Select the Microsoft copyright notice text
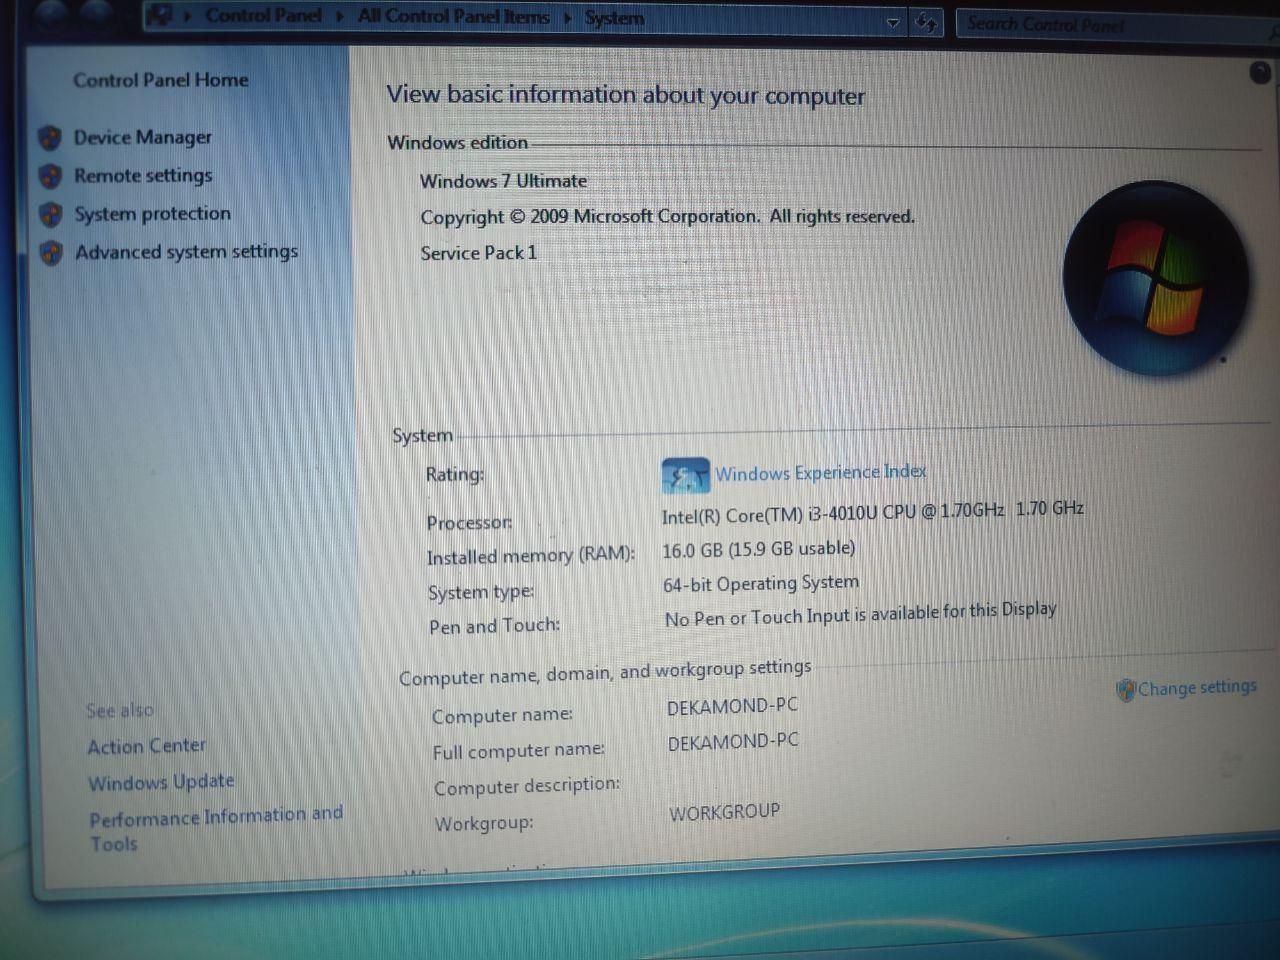Screen dimensions: 1280x960 click(x=667, y=216)
